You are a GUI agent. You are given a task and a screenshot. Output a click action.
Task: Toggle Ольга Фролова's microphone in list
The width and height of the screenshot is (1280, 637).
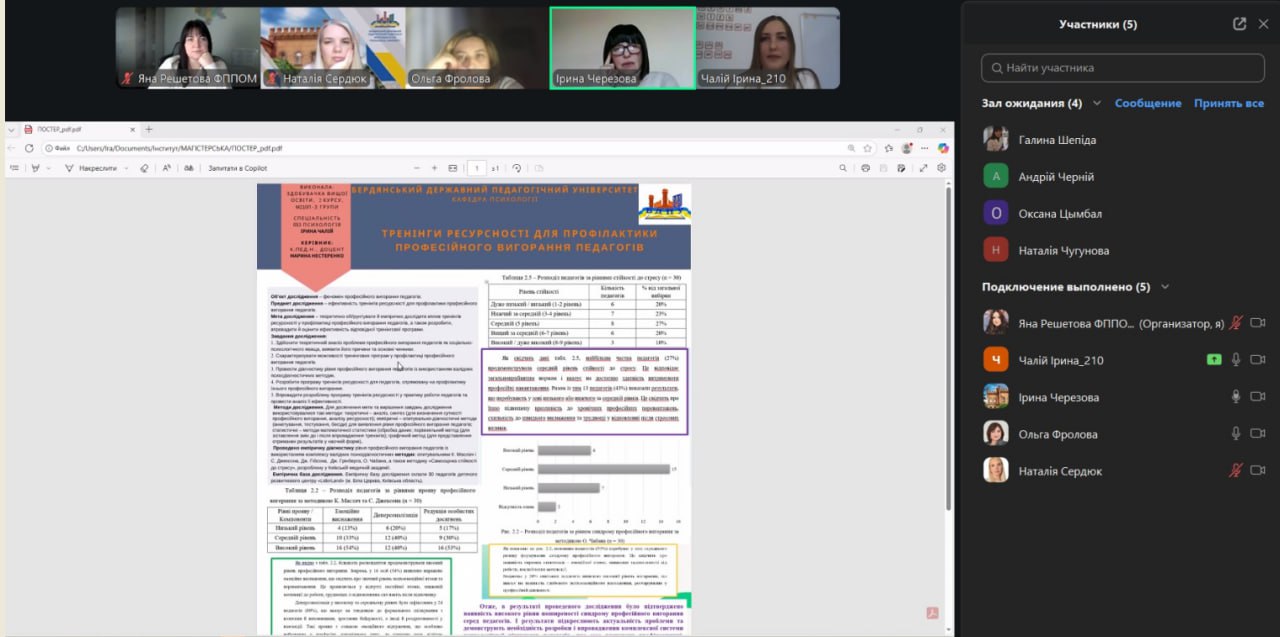coord(1236,434)
